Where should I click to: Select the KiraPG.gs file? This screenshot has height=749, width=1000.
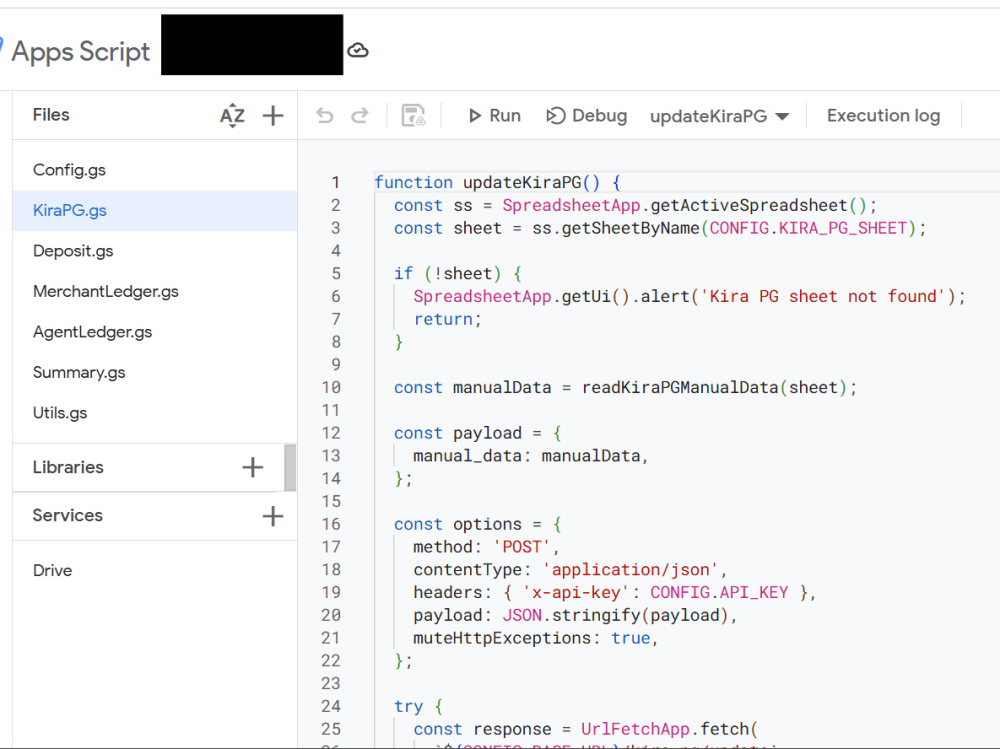(x=154, y=211)
